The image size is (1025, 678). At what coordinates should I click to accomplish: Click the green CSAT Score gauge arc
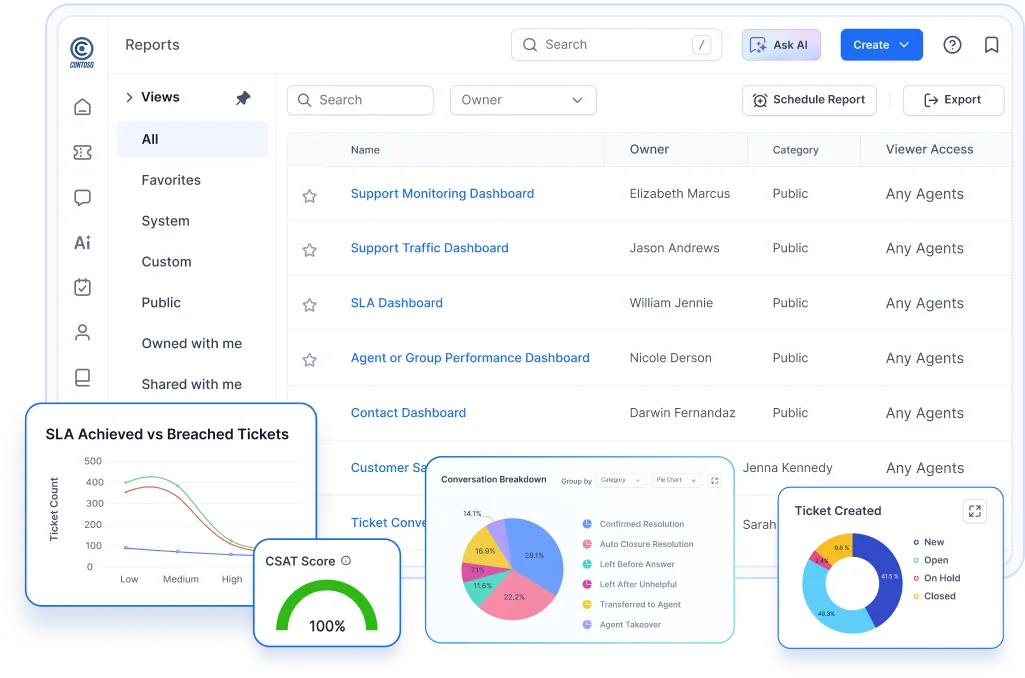pos(327,586)
